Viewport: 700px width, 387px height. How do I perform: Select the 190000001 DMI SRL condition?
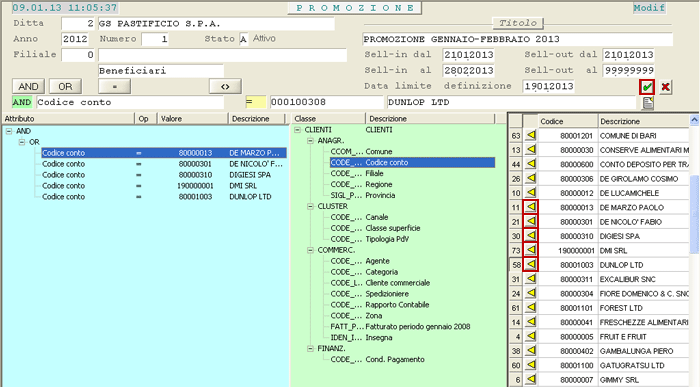point(163,186)
